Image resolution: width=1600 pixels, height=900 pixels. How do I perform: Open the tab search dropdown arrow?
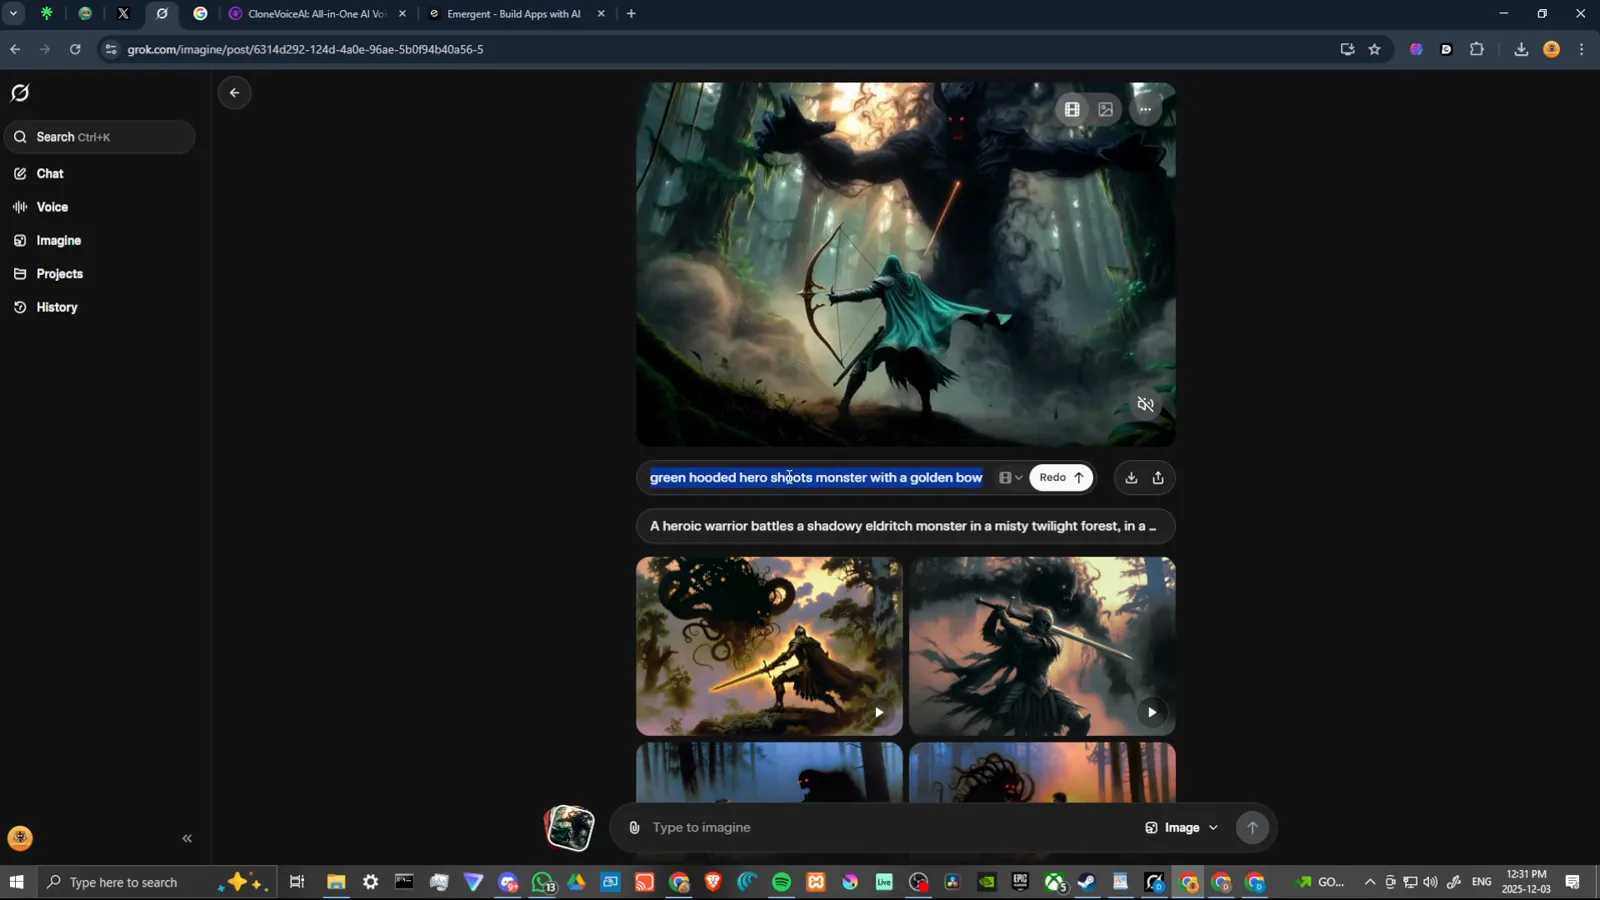click(x=13, y=14)
